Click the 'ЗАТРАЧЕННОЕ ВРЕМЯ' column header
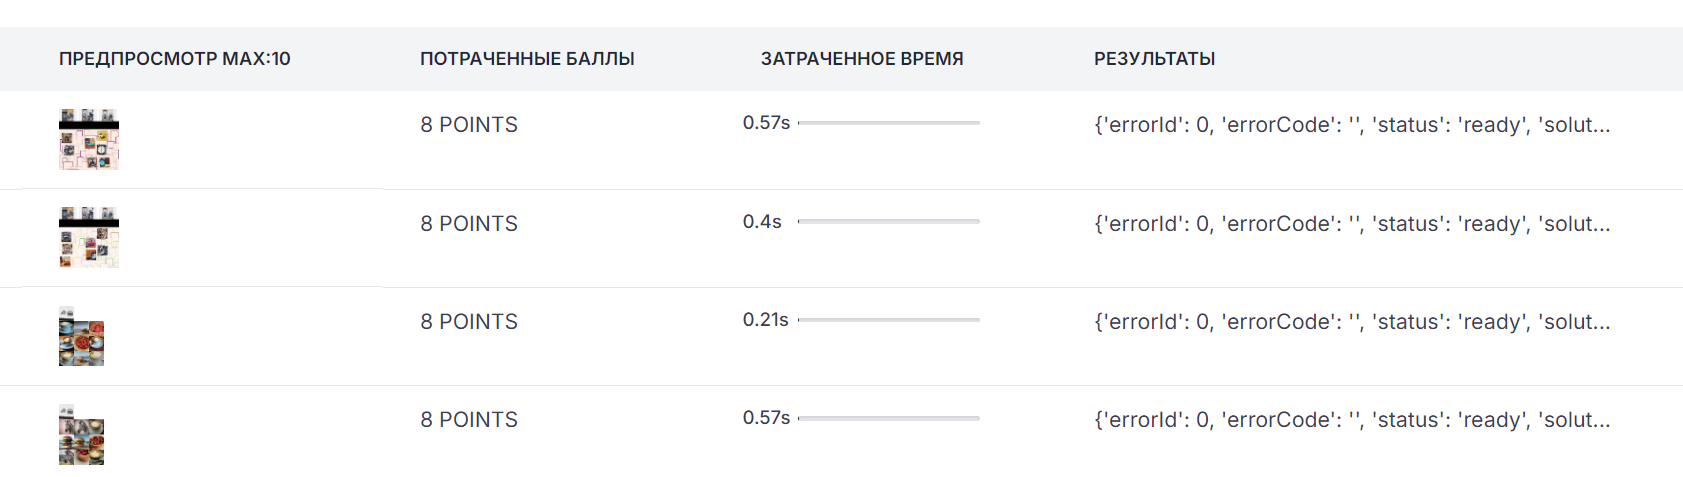1683x477 pixels. click(x=862, y=59)
